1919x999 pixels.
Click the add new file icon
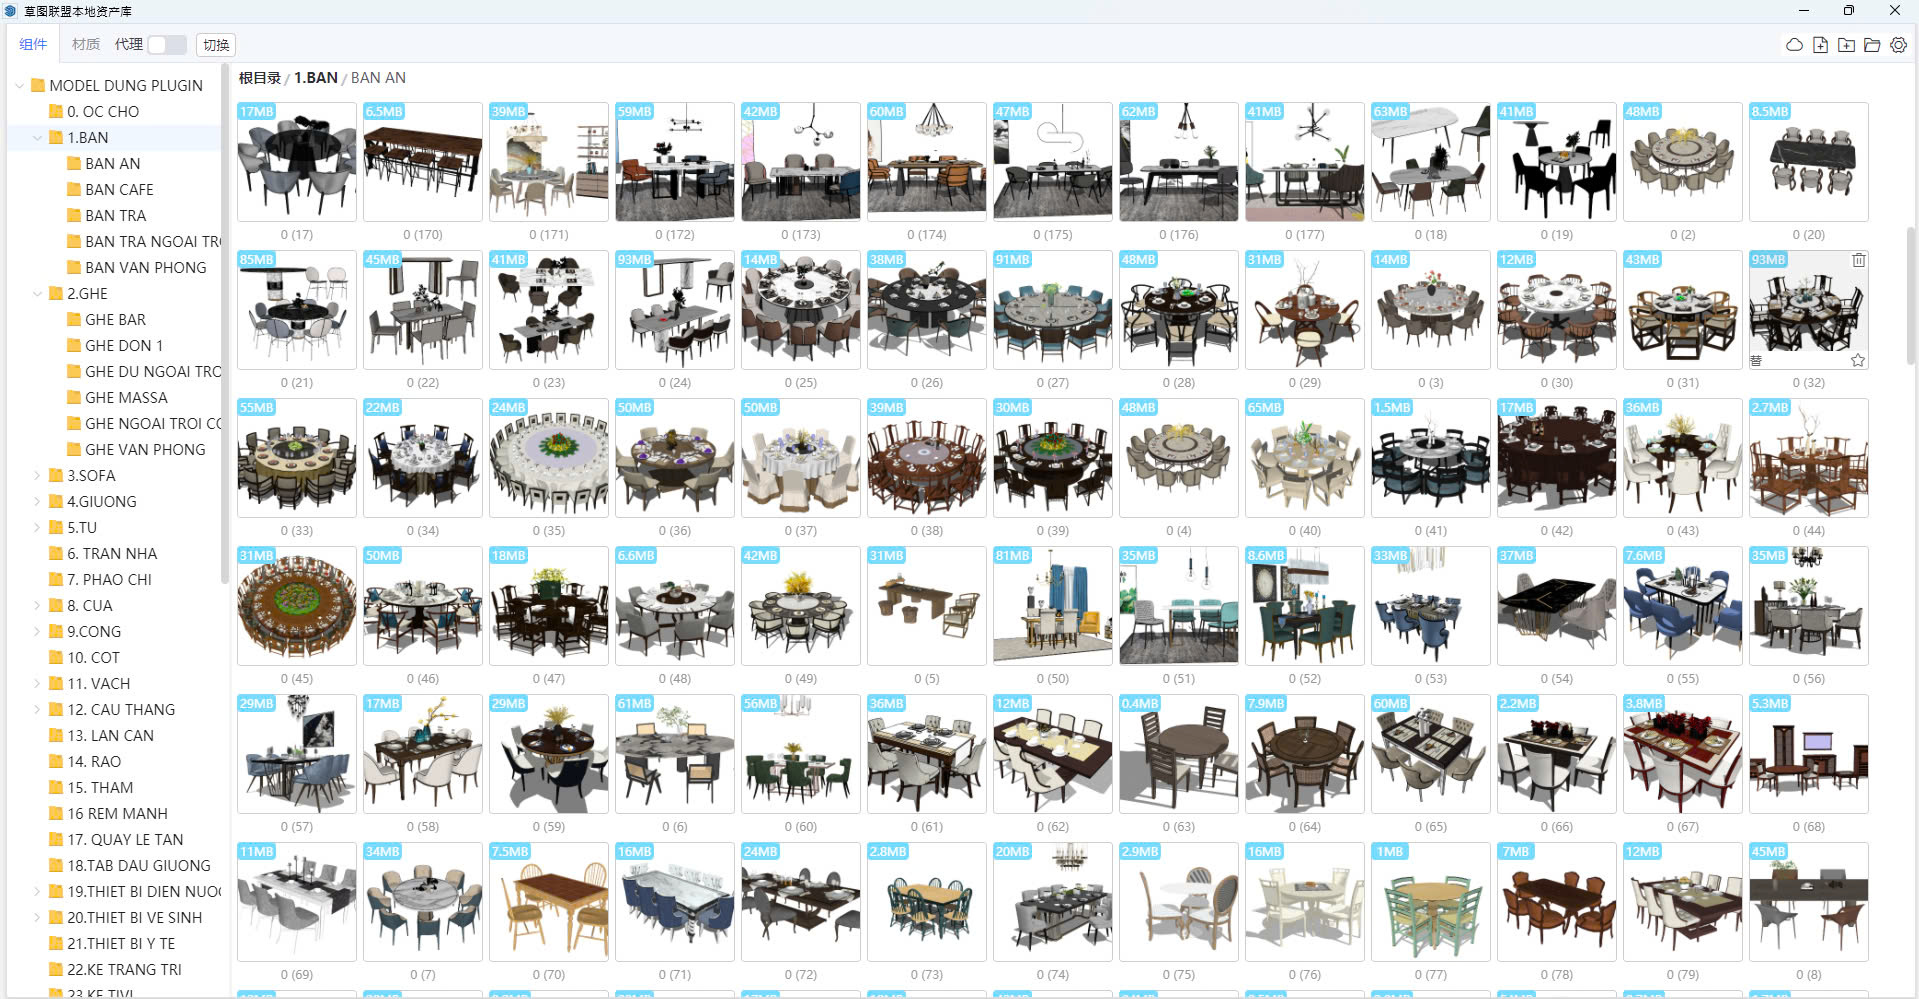(1820, 45)
